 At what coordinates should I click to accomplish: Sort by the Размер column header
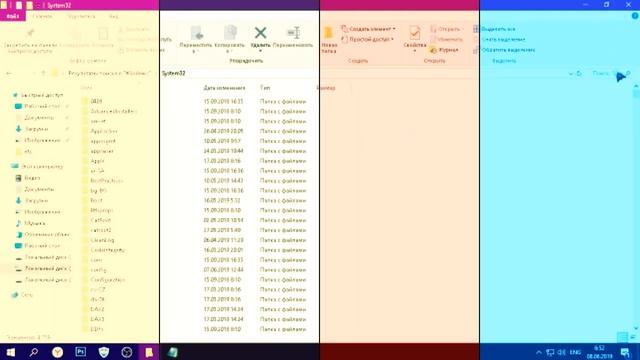coord(326,88)
